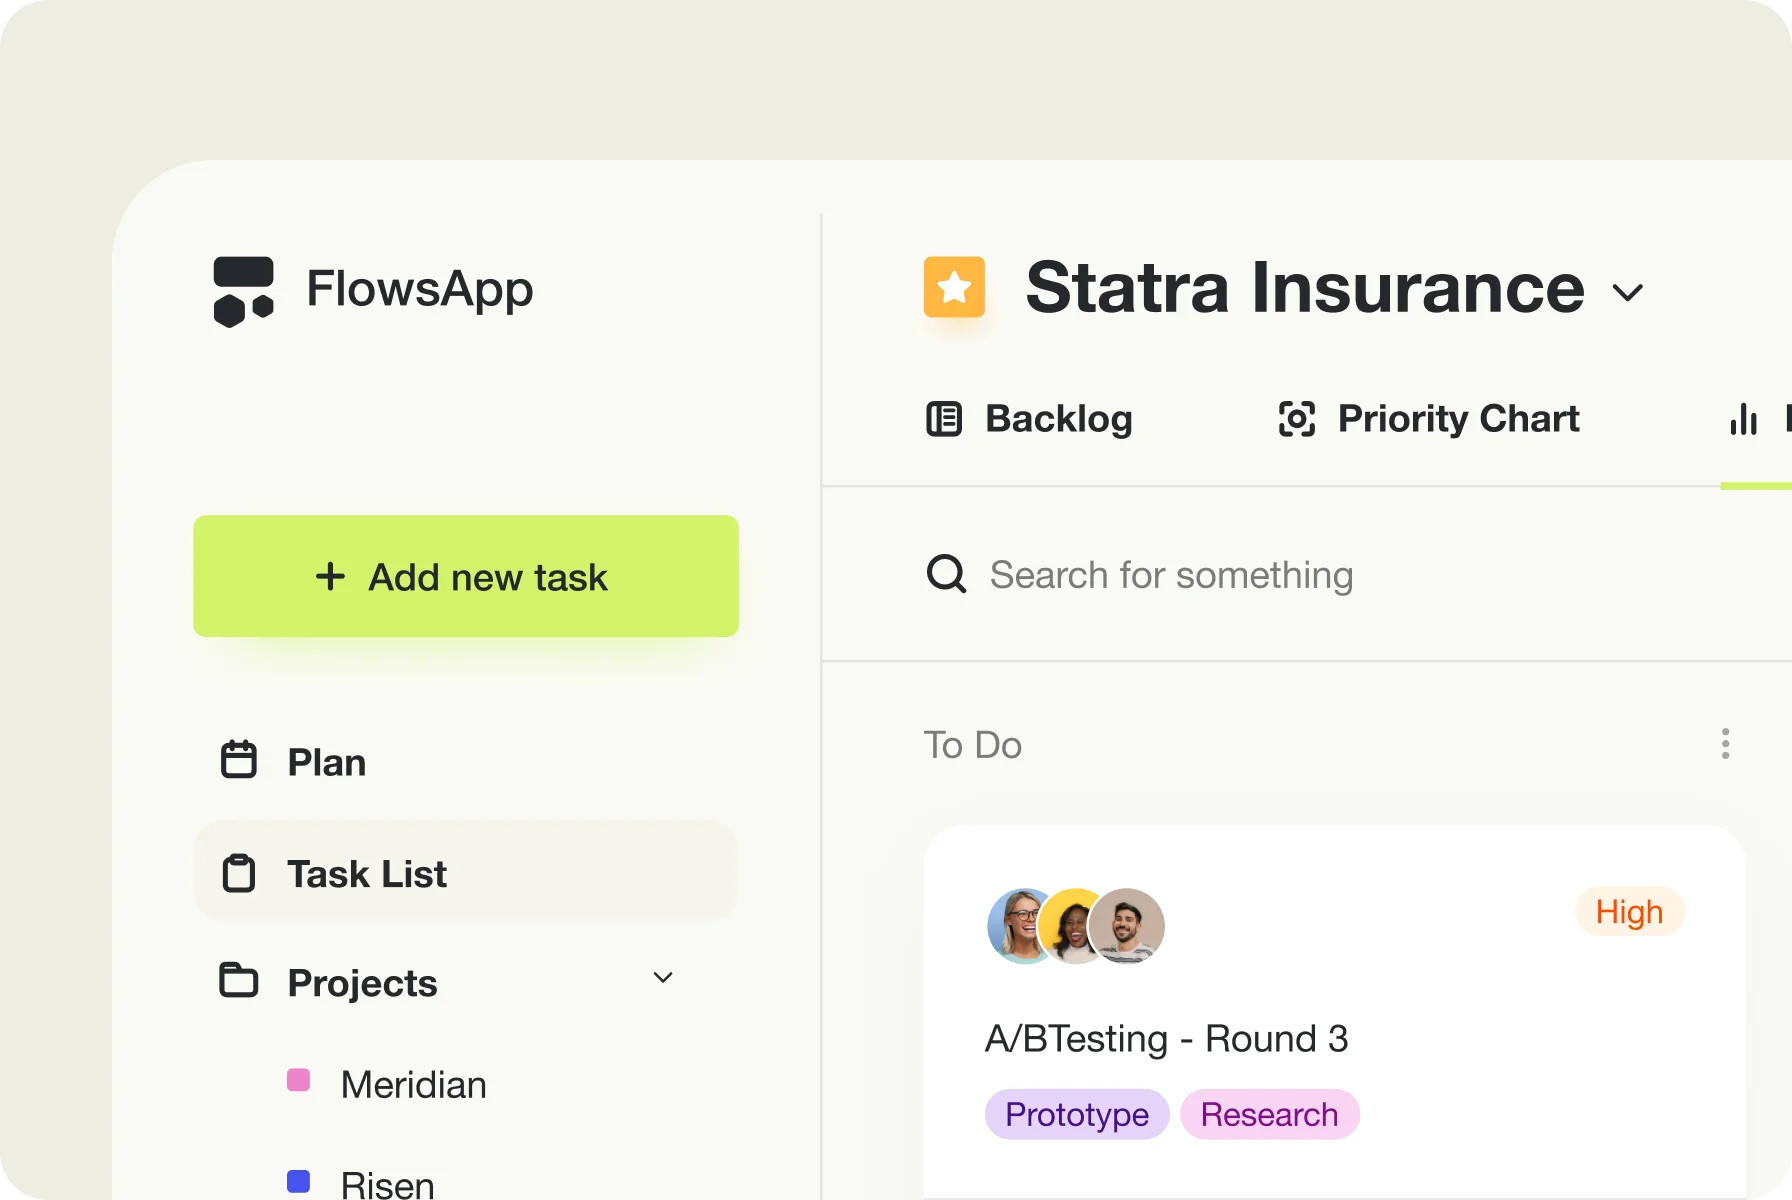
Task: Click the Priority Chart focus icon
Action: coord(1297,419)
